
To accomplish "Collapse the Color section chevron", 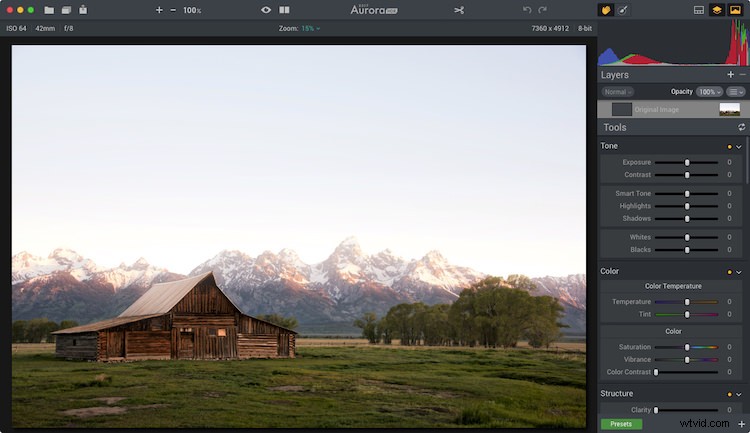I will tap(739, 272).
